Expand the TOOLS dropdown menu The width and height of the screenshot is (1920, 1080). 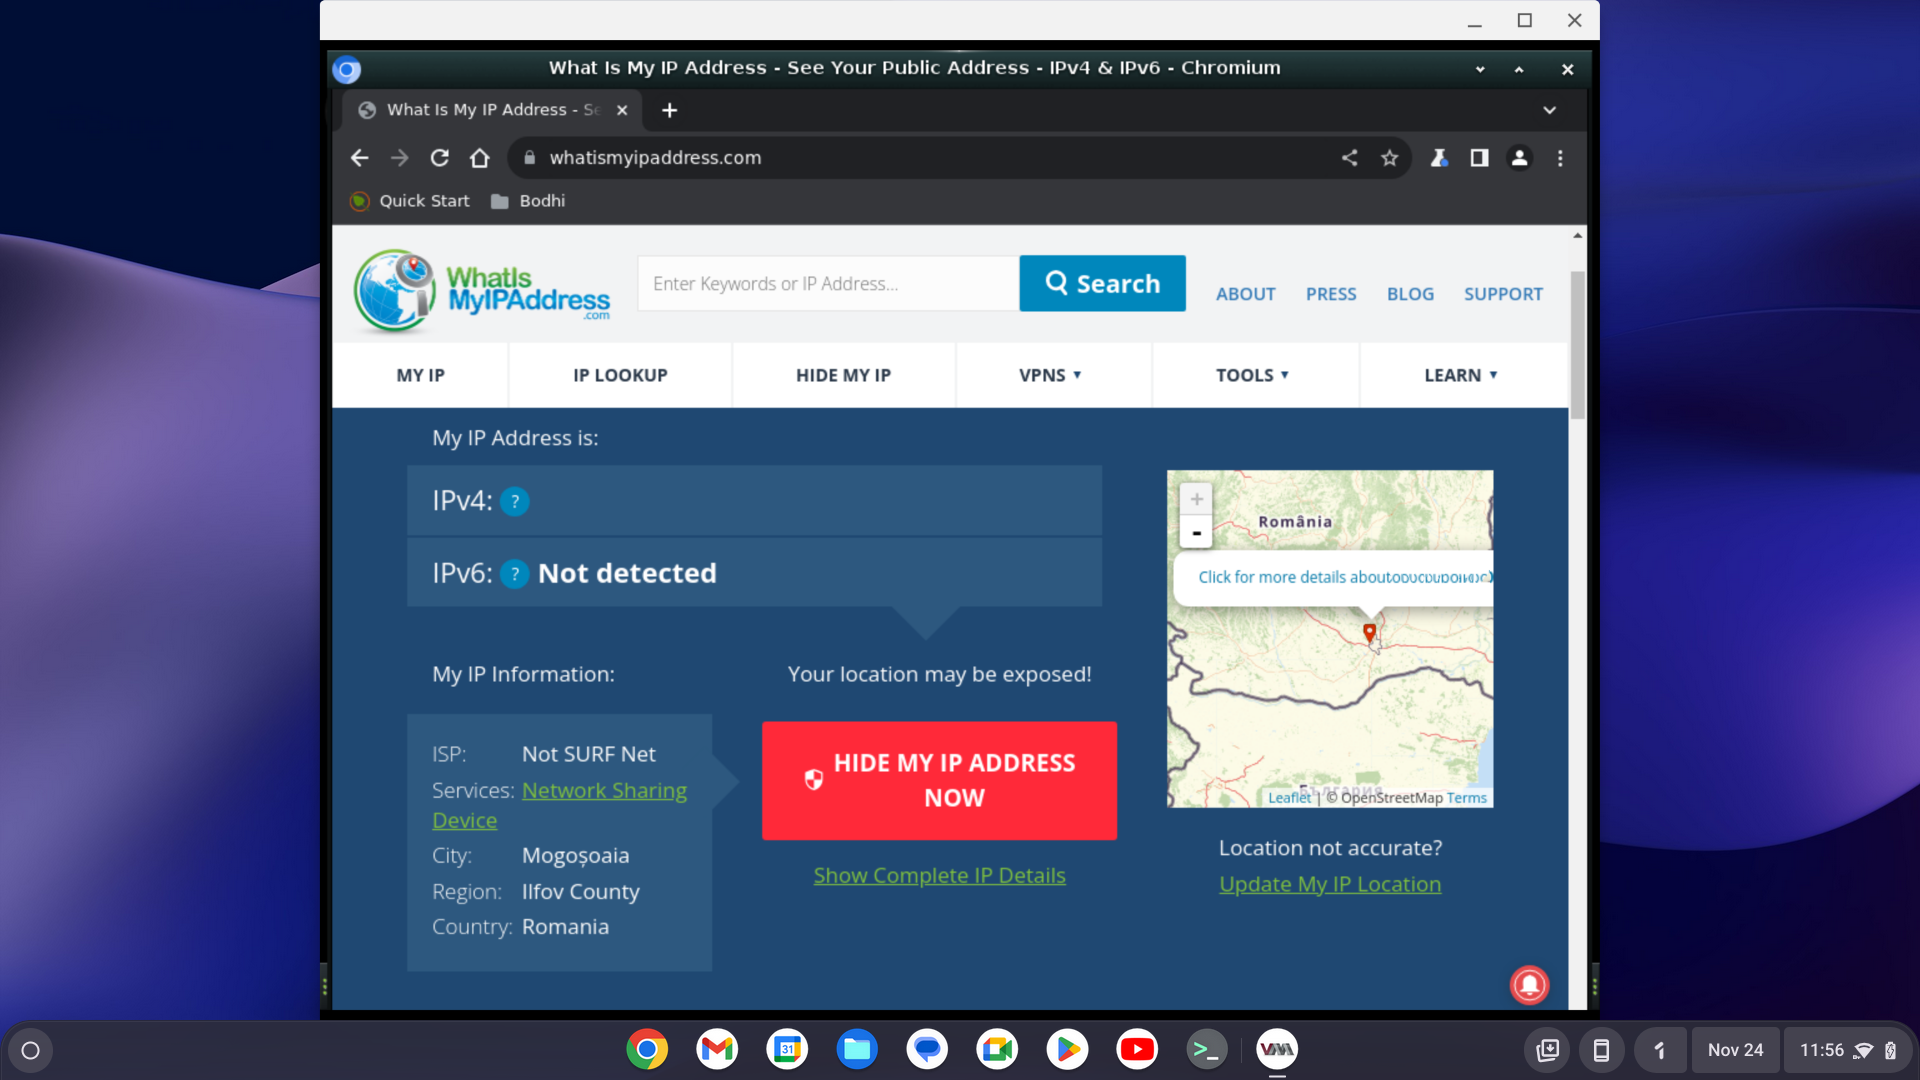point(1252,375)
